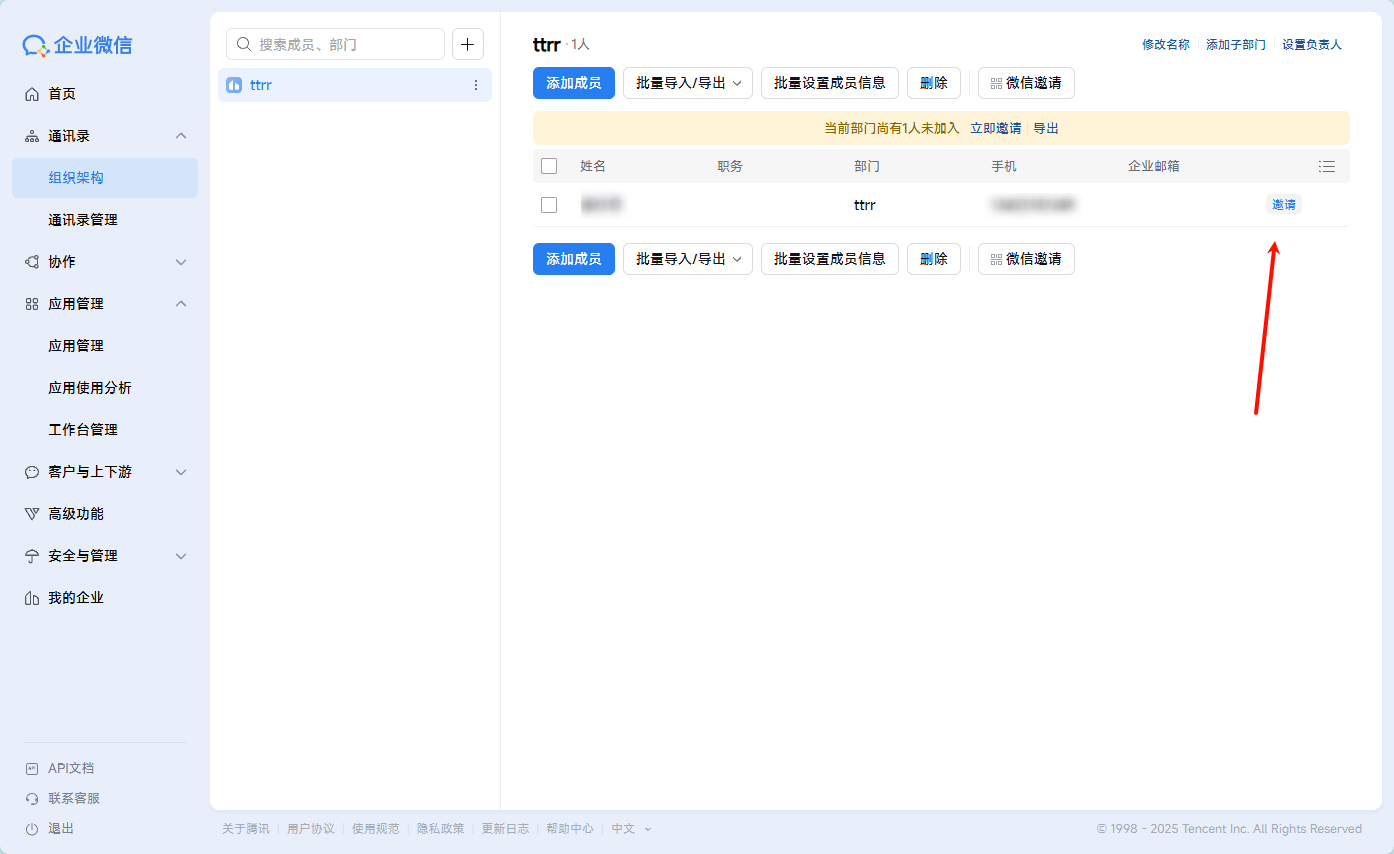
Task: Check the checkbox for the ttrr member row
Action: click(549, 205)
